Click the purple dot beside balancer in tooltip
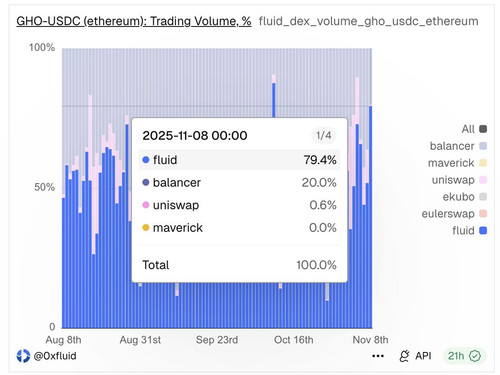The image size is (500, 375). pos(146,183)
